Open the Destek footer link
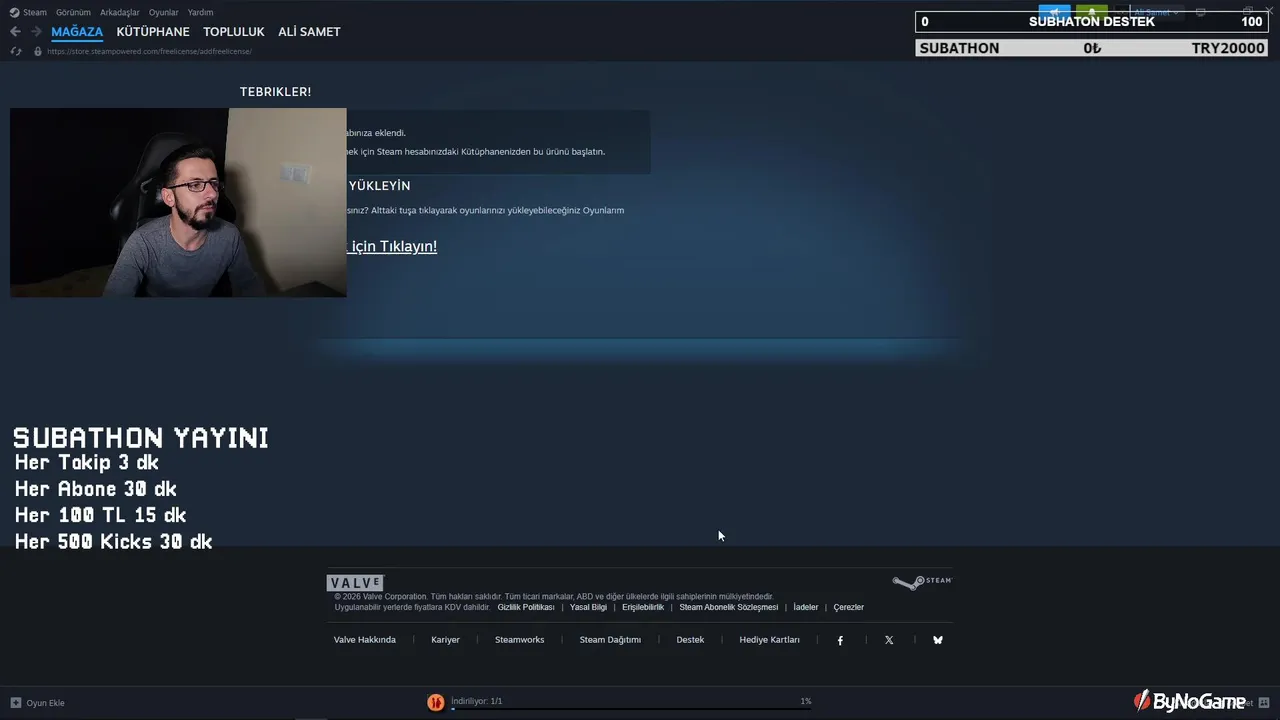 tap(690, 640)
